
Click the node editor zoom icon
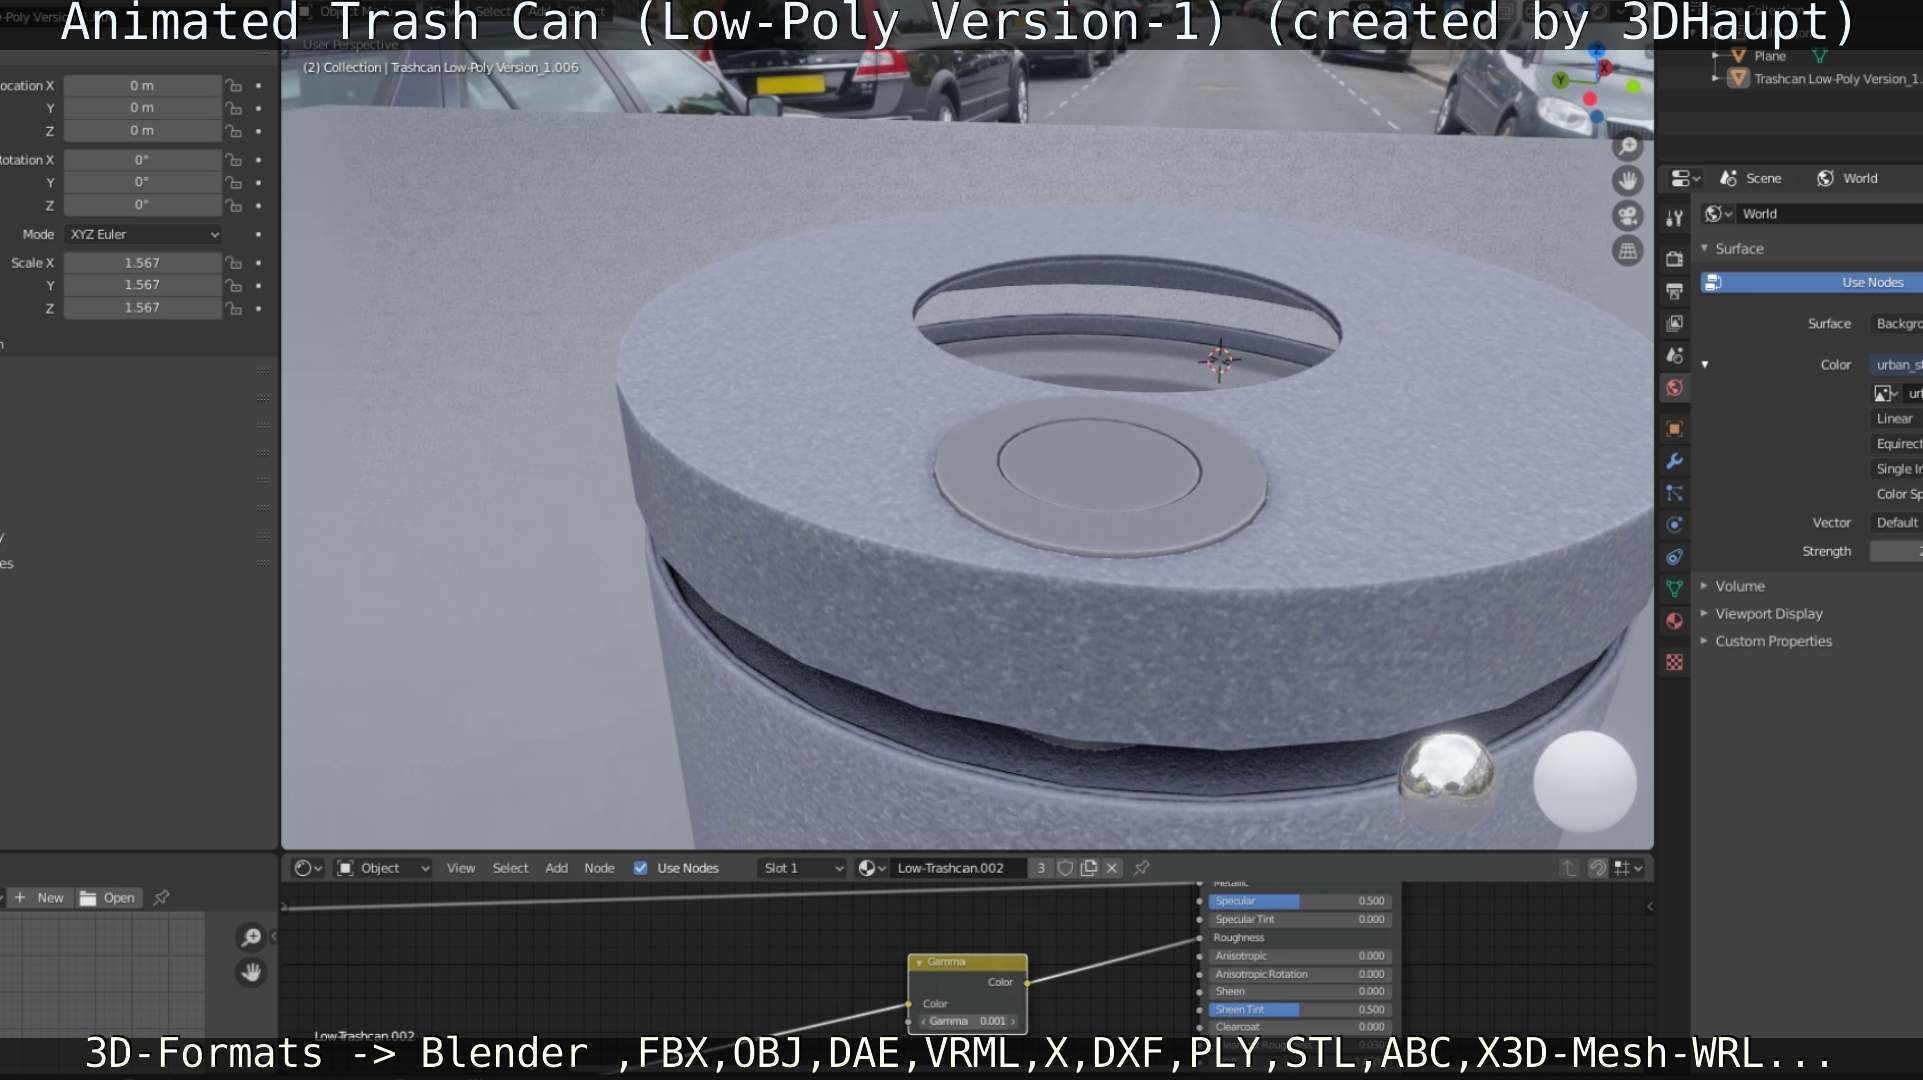click(x=251, y=937)
